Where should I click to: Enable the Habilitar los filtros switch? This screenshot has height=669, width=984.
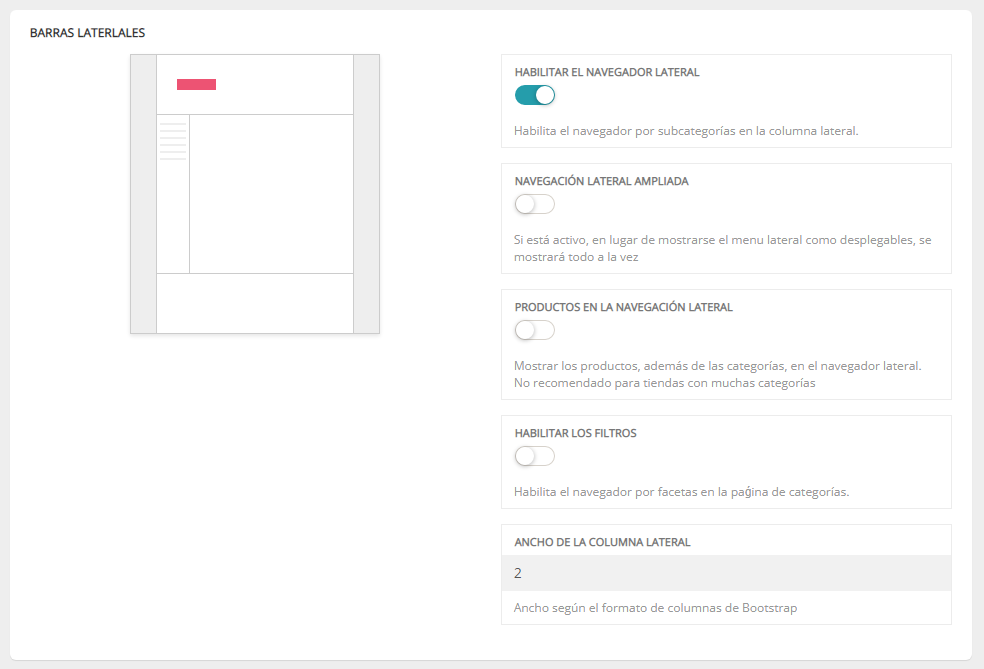534,456
